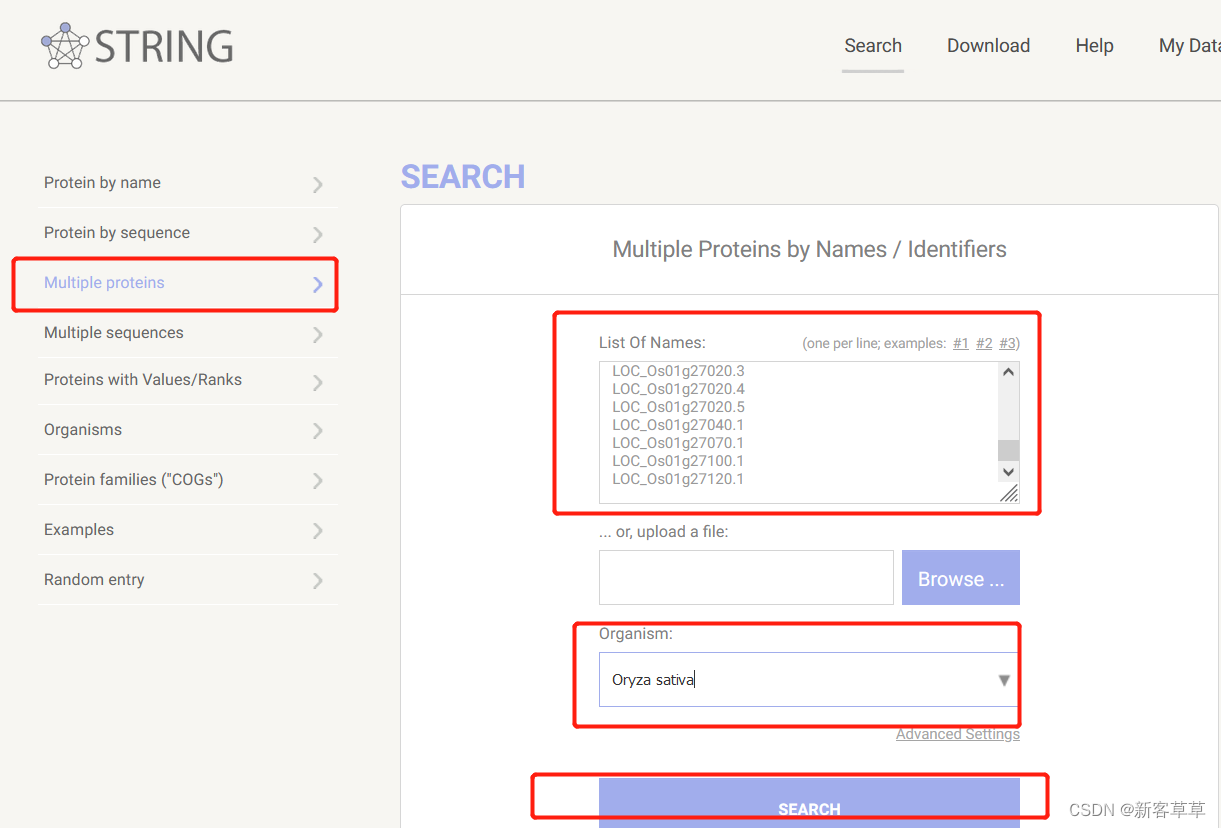This screenshot has height=828, width=1221.
Task: Click chevron next to Proteins with Values/Ranks
Action: point(318,382)
